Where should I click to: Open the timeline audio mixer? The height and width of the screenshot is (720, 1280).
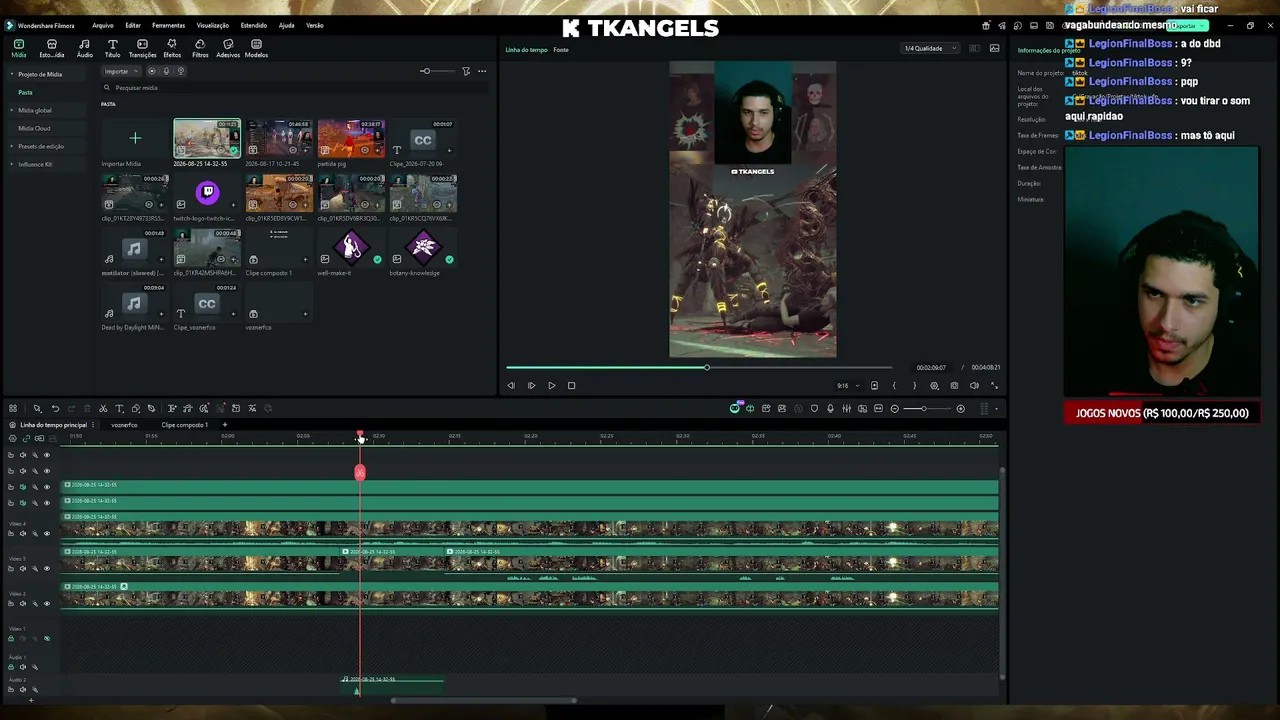pyautogui.click(x=846, y=408)
